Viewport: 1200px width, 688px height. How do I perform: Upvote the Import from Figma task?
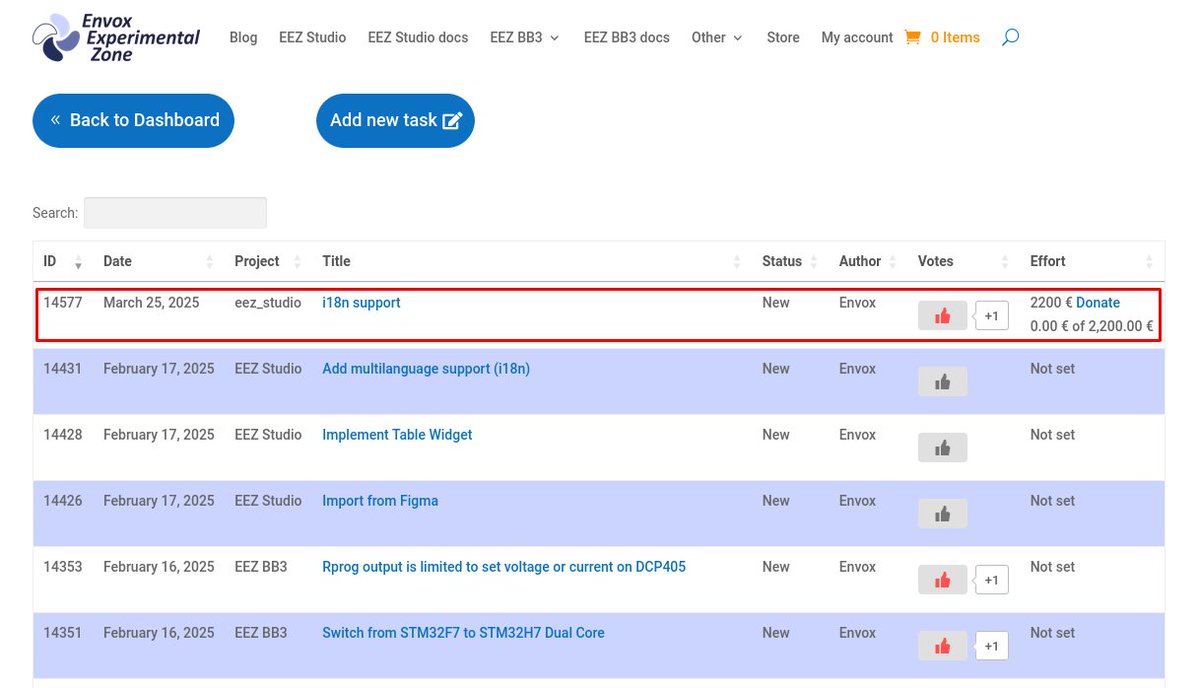click(x=942, y=514)
